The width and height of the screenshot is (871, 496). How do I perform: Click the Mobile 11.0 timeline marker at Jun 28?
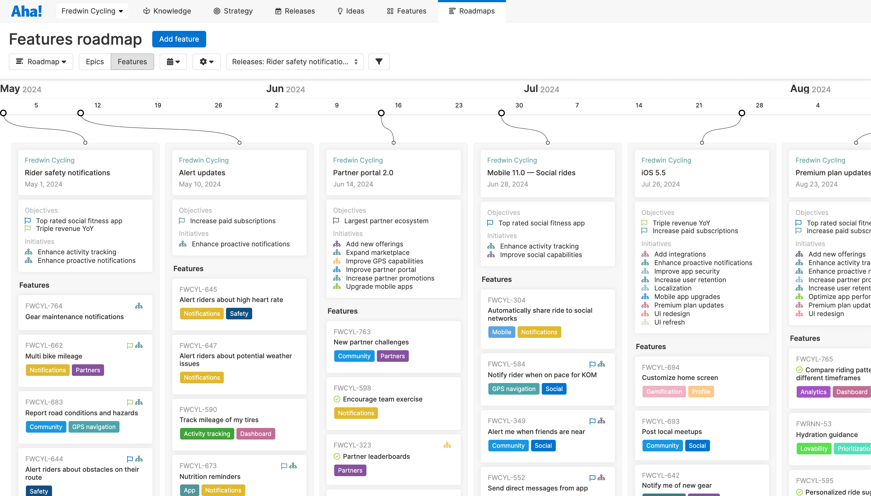pos(502,113)
